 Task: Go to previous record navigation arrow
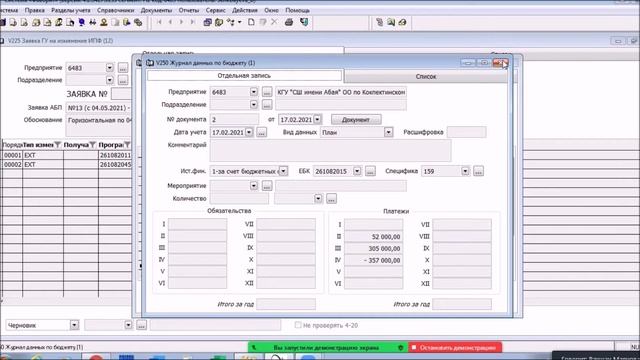tap(170, 22)
